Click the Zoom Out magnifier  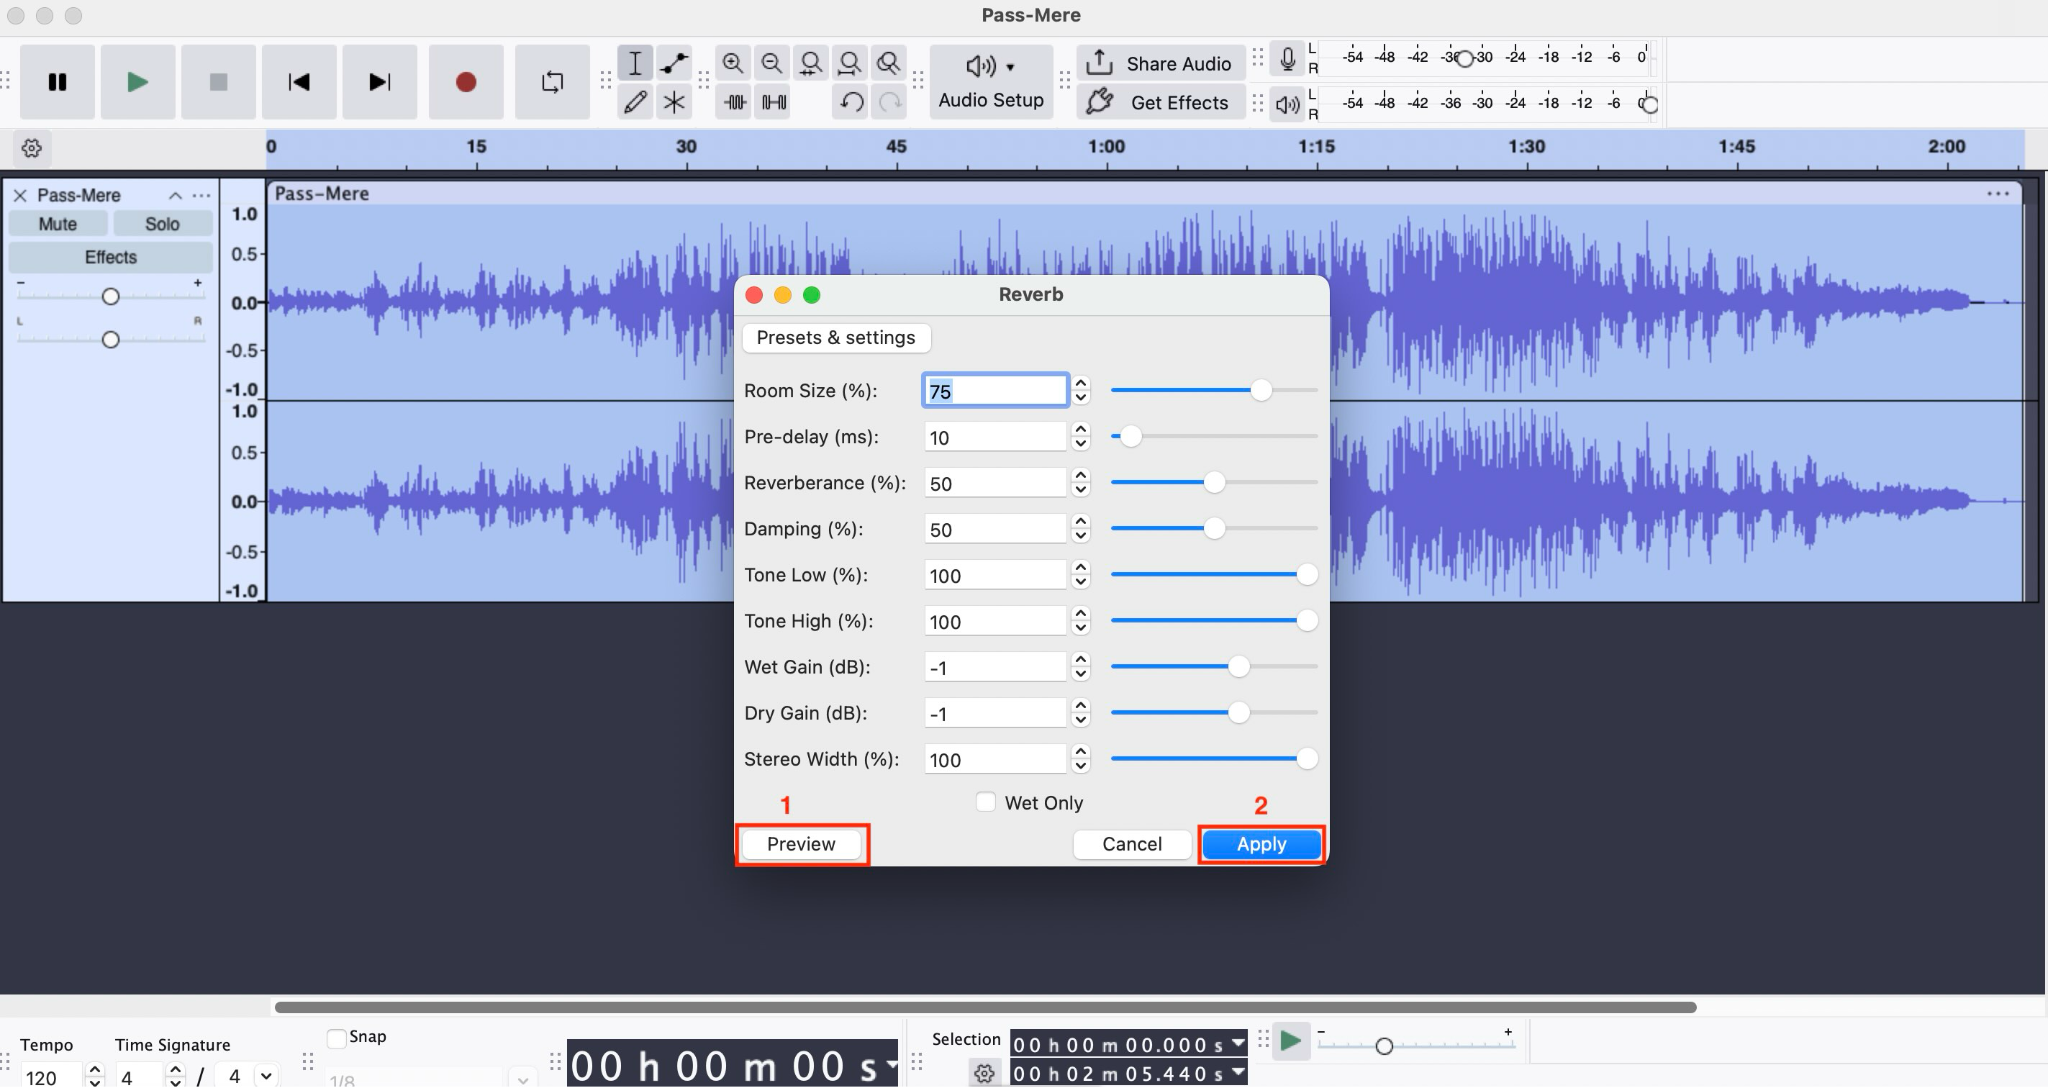772,63
